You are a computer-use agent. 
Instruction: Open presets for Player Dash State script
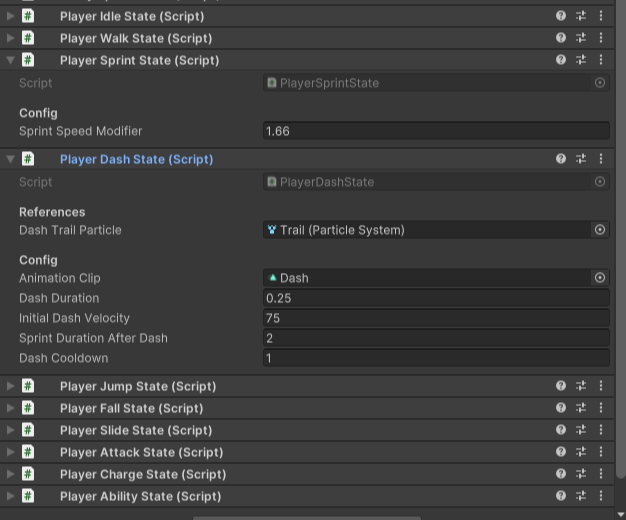[580, 159]
